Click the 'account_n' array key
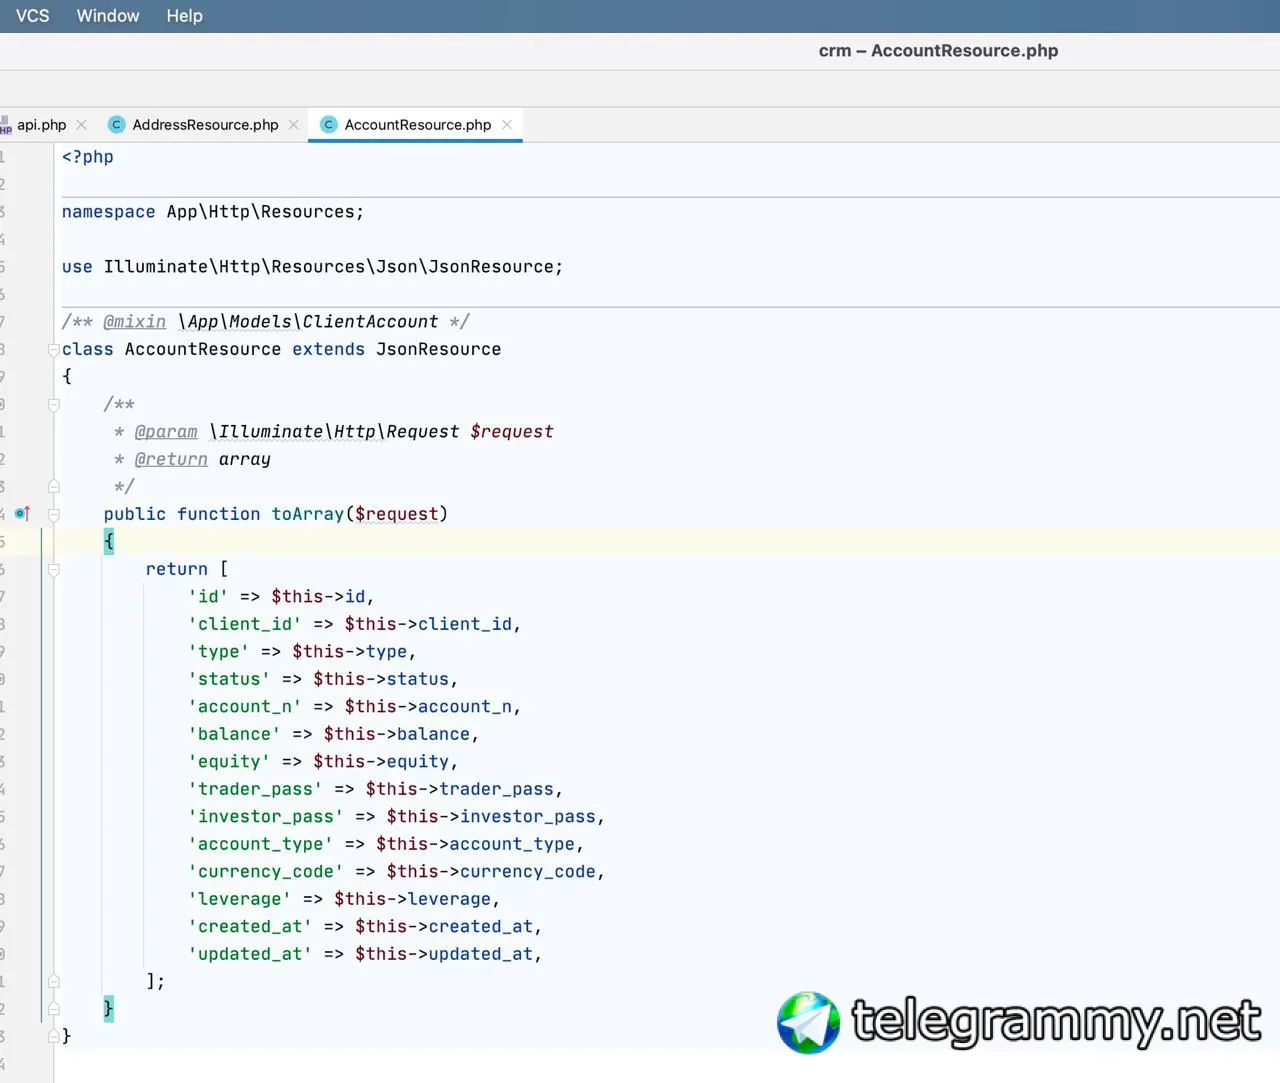The width and height of the screenshot is (1280, 1083). pos(245,707)
